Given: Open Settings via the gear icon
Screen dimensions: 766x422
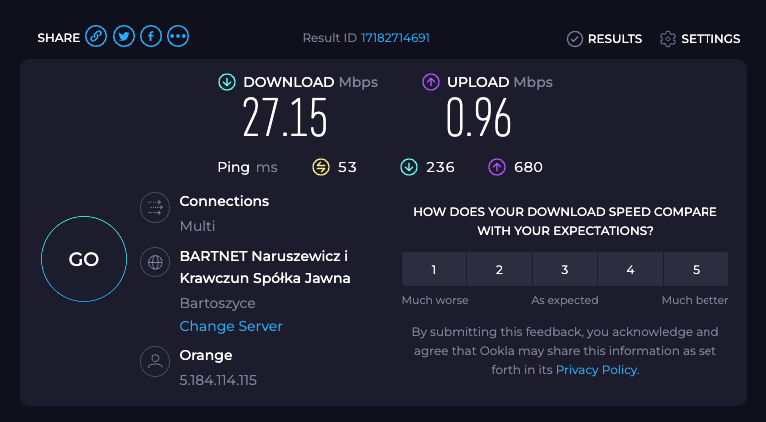Looking at the screenshot, I should pos(667,39).
